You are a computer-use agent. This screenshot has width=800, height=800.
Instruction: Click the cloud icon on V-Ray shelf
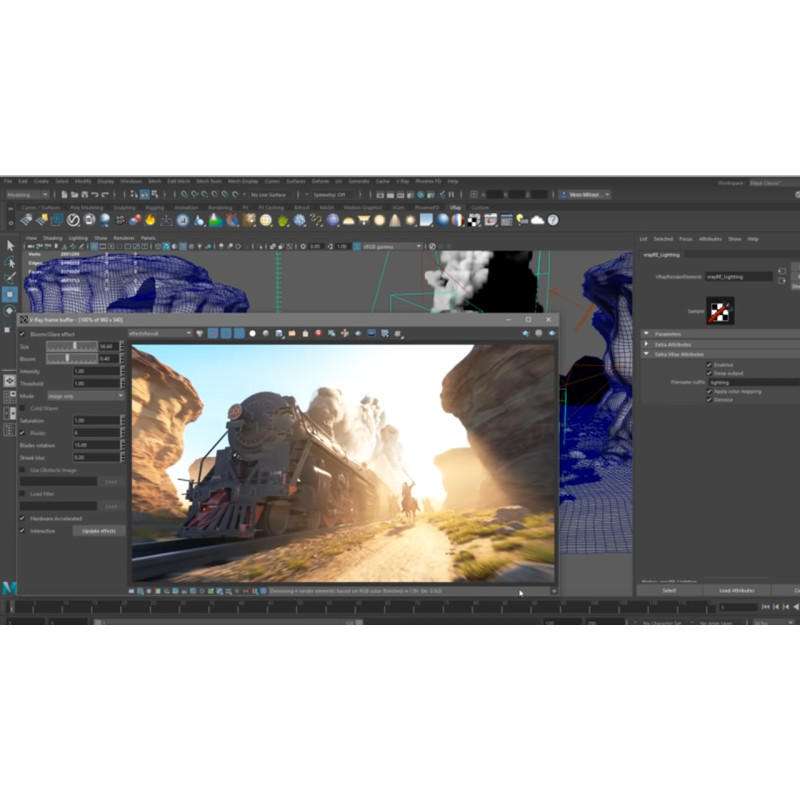(x=537, y=220)
